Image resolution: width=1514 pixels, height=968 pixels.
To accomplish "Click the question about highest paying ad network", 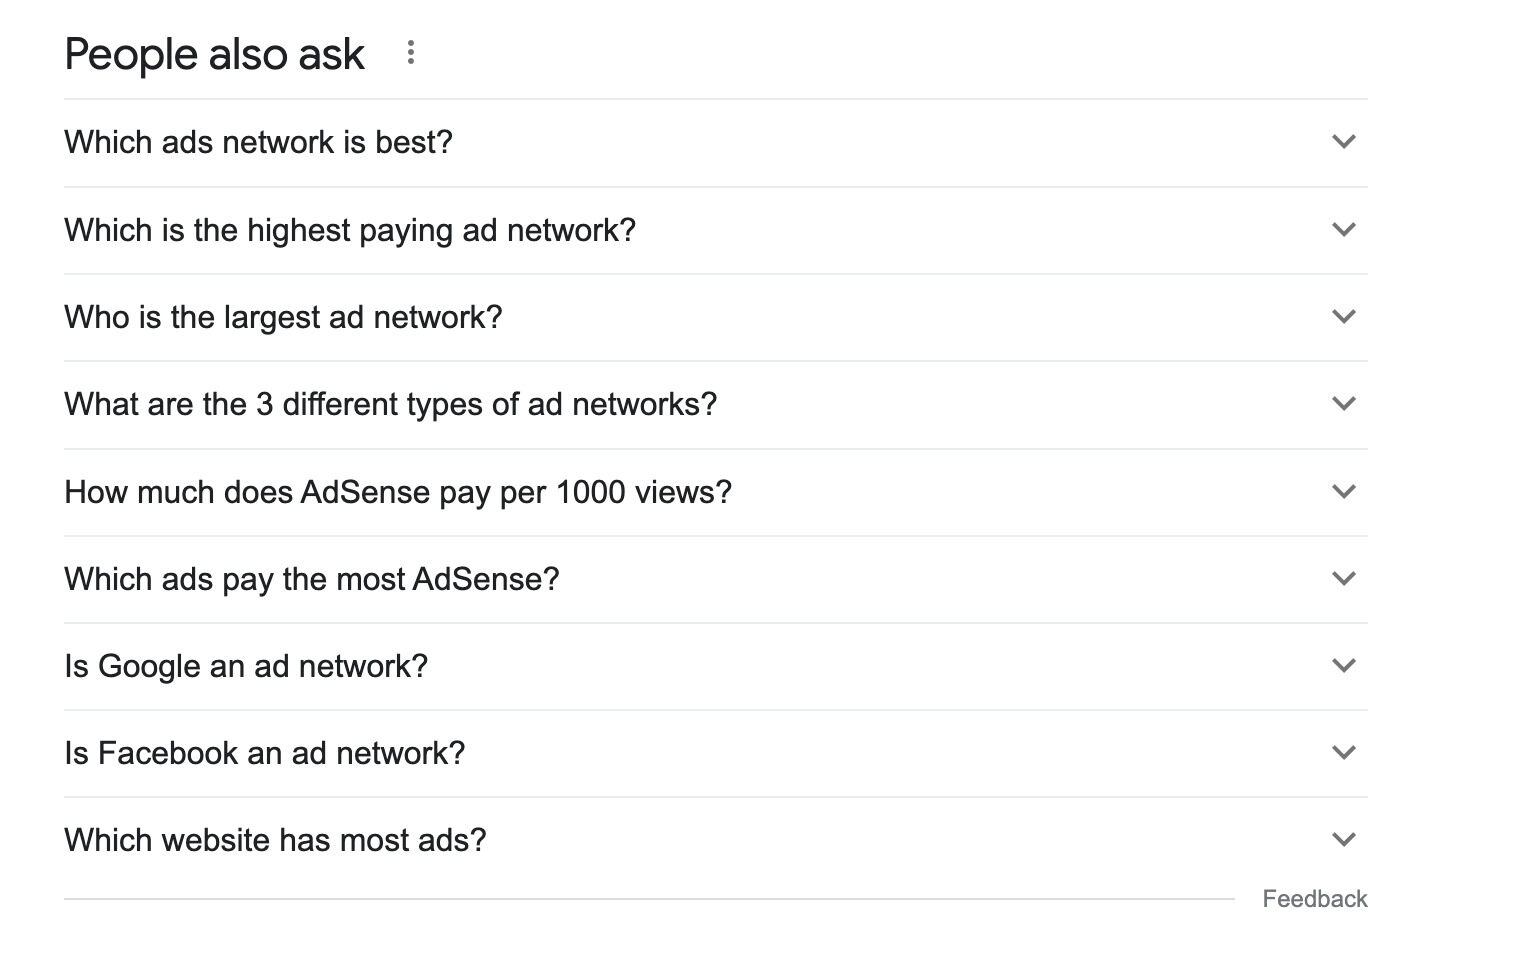I will click(x=349, y=230).
